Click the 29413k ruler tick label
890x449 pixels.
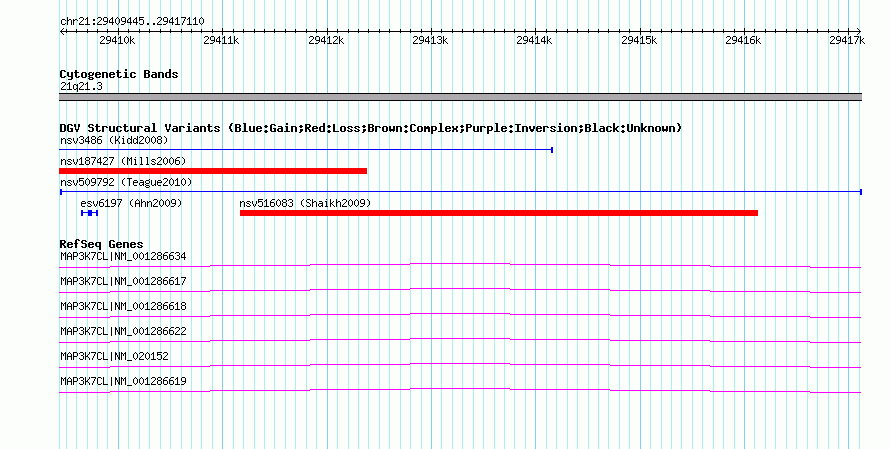click(430, 40)
